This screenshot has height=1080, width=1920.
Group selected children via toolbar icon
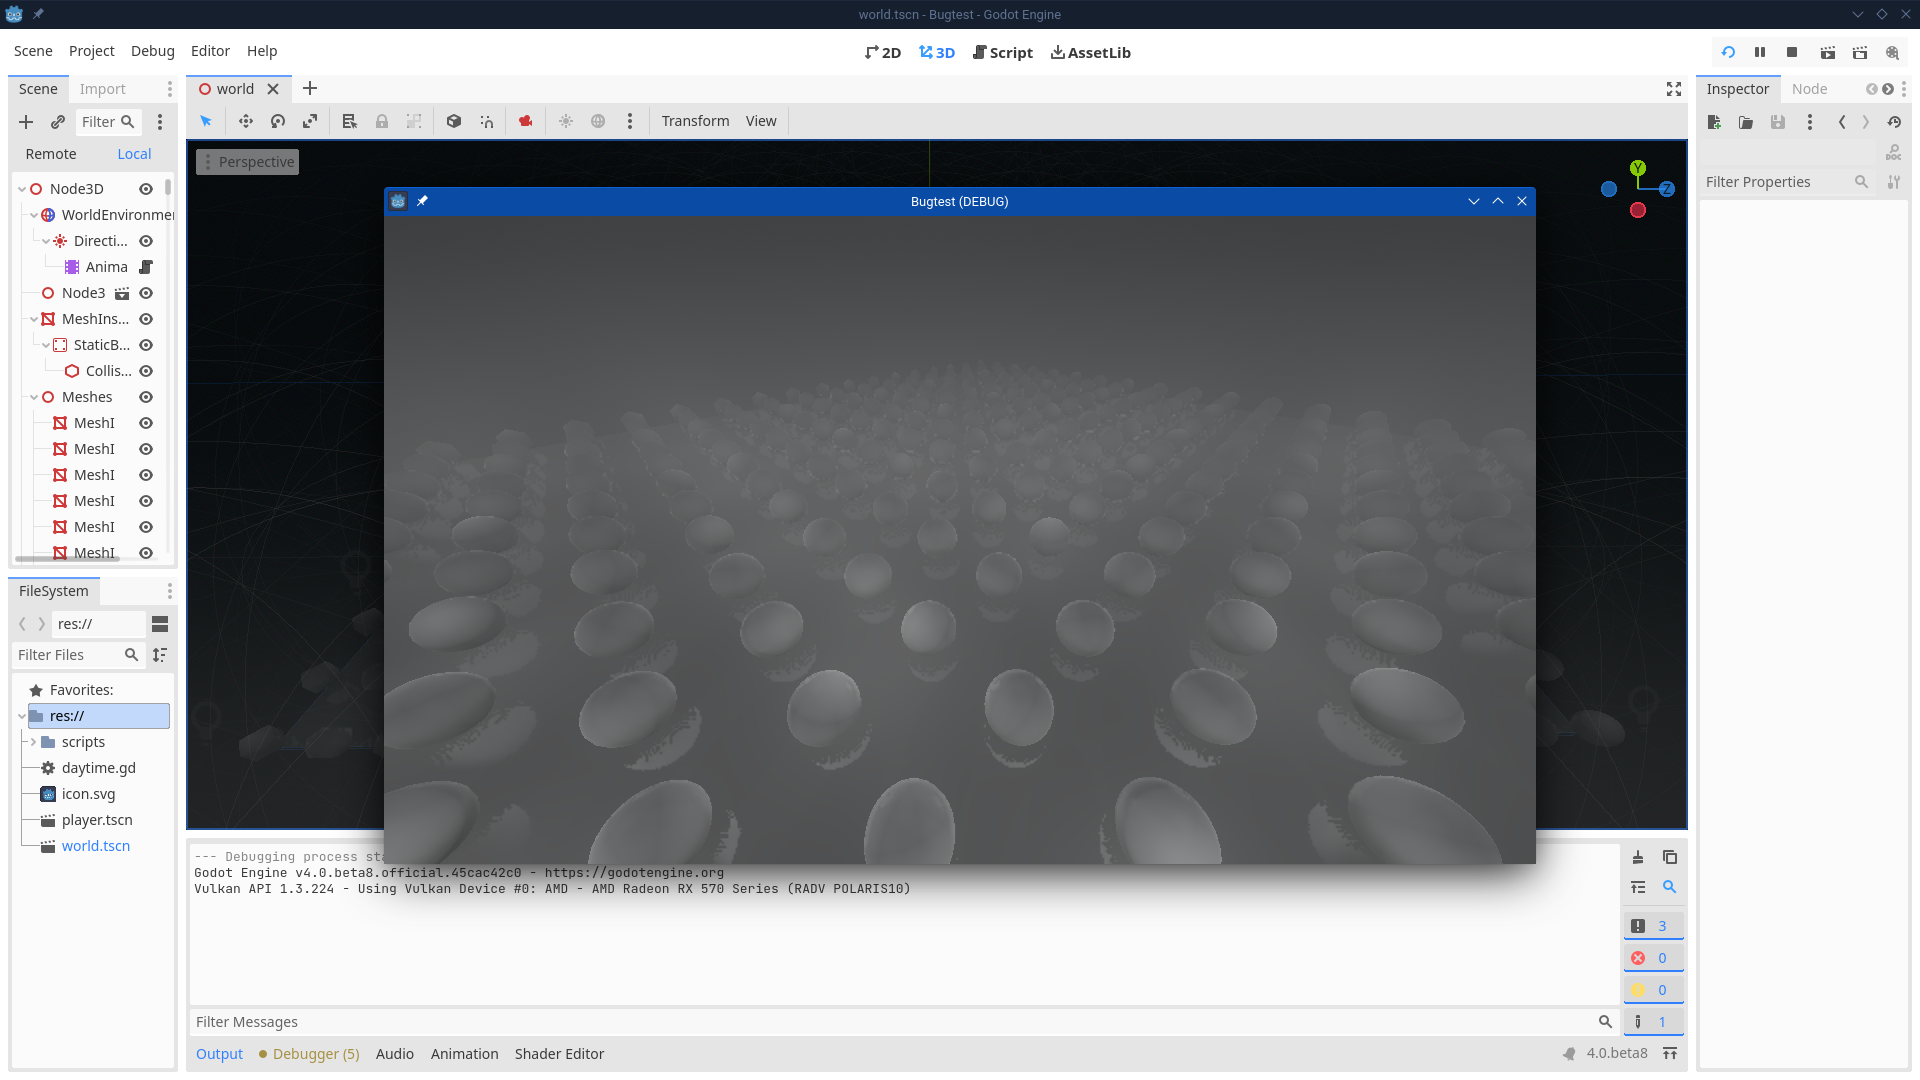414,121
